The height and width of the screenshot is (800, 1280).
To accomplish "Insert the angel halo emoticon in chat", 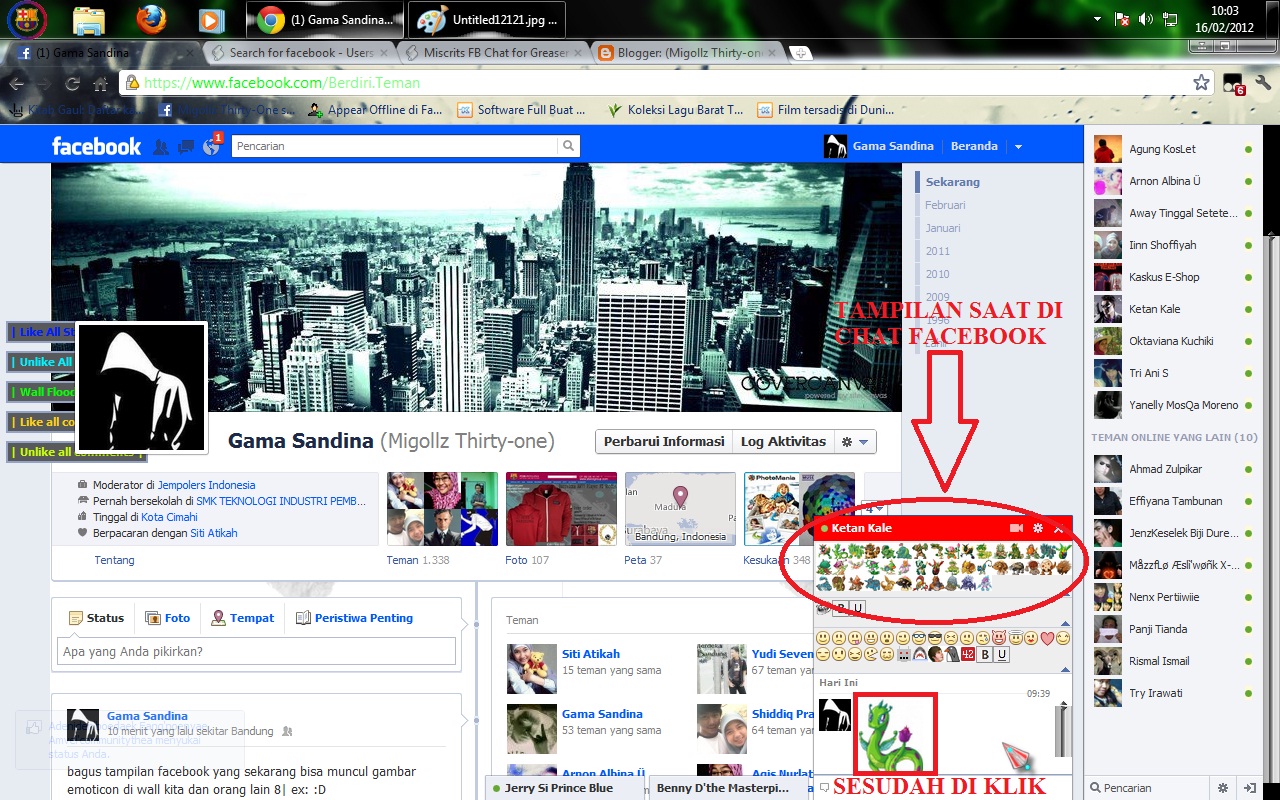I will click(x=1016, y=637).
